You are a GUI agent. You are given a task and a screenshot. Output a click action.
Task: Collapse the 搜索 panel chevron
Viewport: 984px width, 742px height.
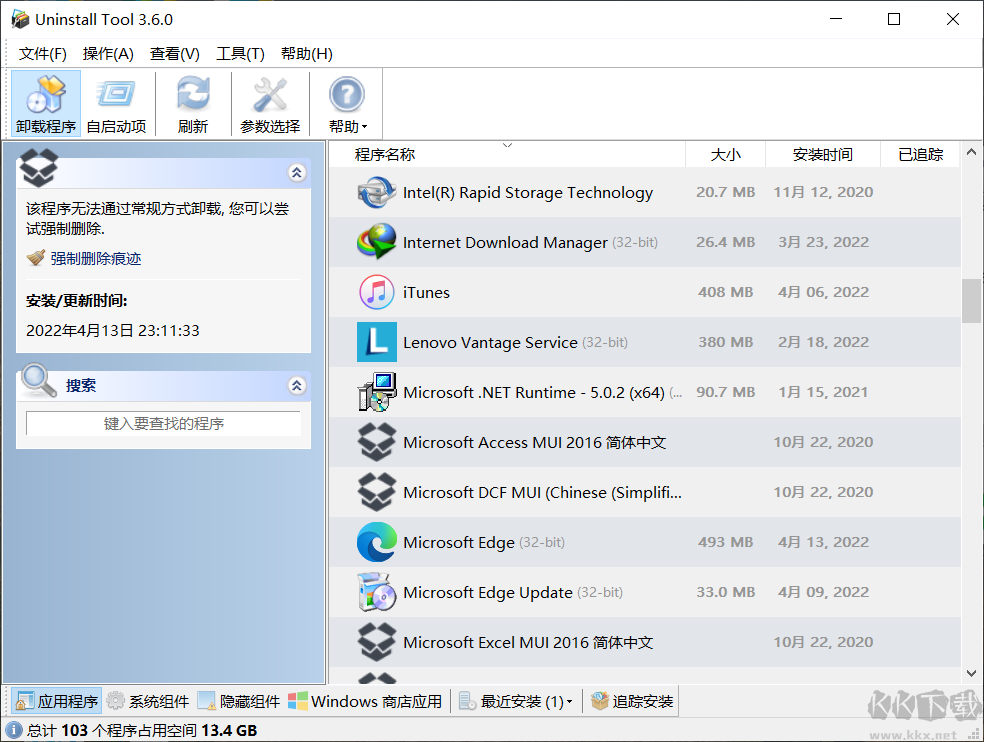click(x=297, y=385)
